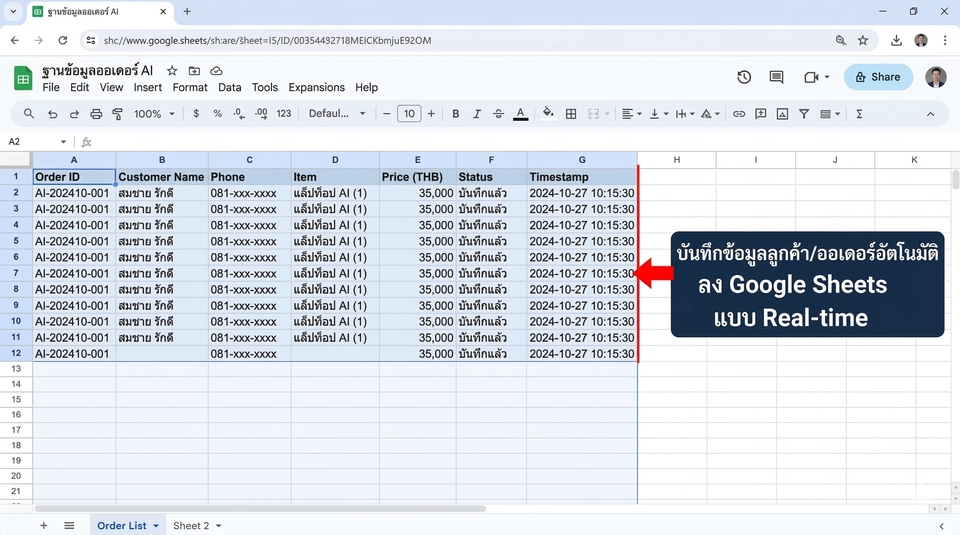Open the borders tool
960x535 pixels.
tap(571, 114)
